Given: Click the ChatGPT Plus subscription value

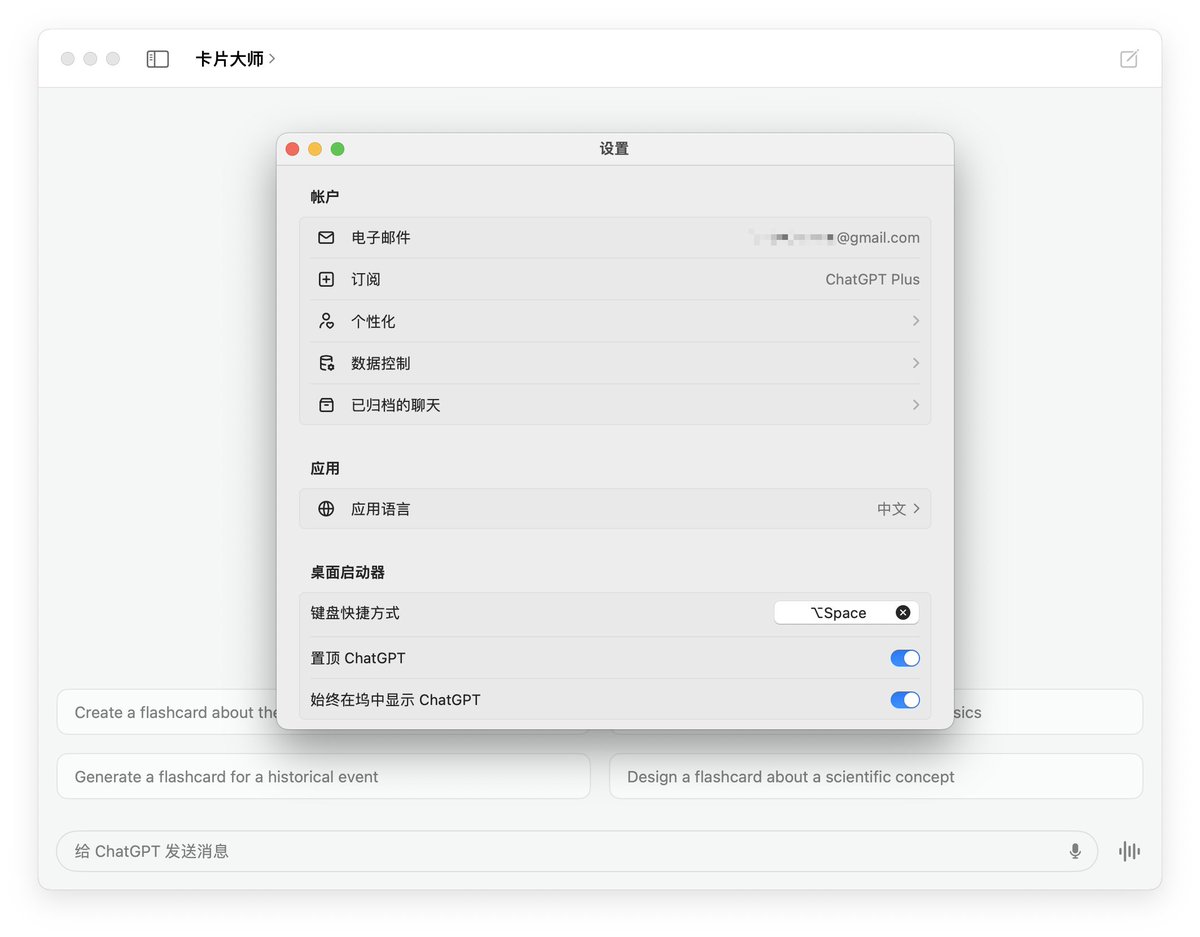Looking at the screenshot, I should pyautogui.click(x=872, y=280).
